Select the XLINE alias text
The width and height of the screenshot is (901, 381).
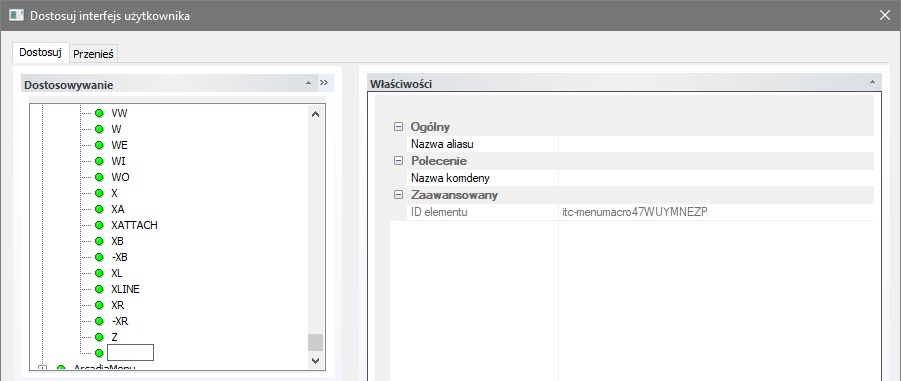[125, 289]
